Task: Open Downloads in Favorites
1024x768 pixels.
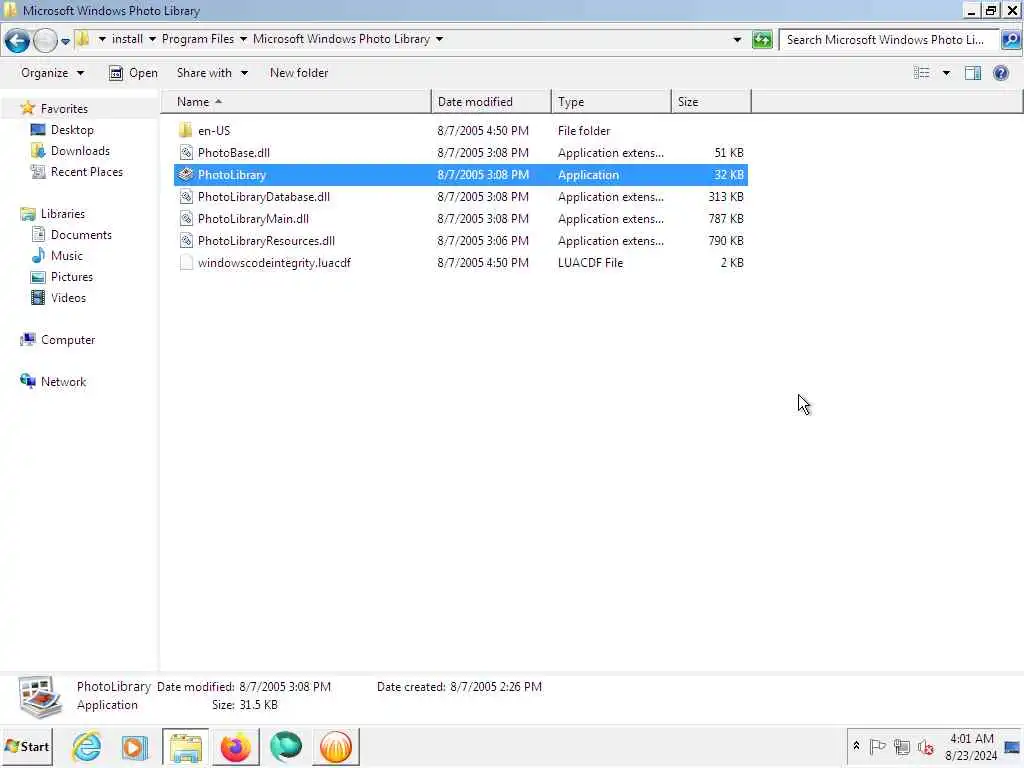Action: 80,151
